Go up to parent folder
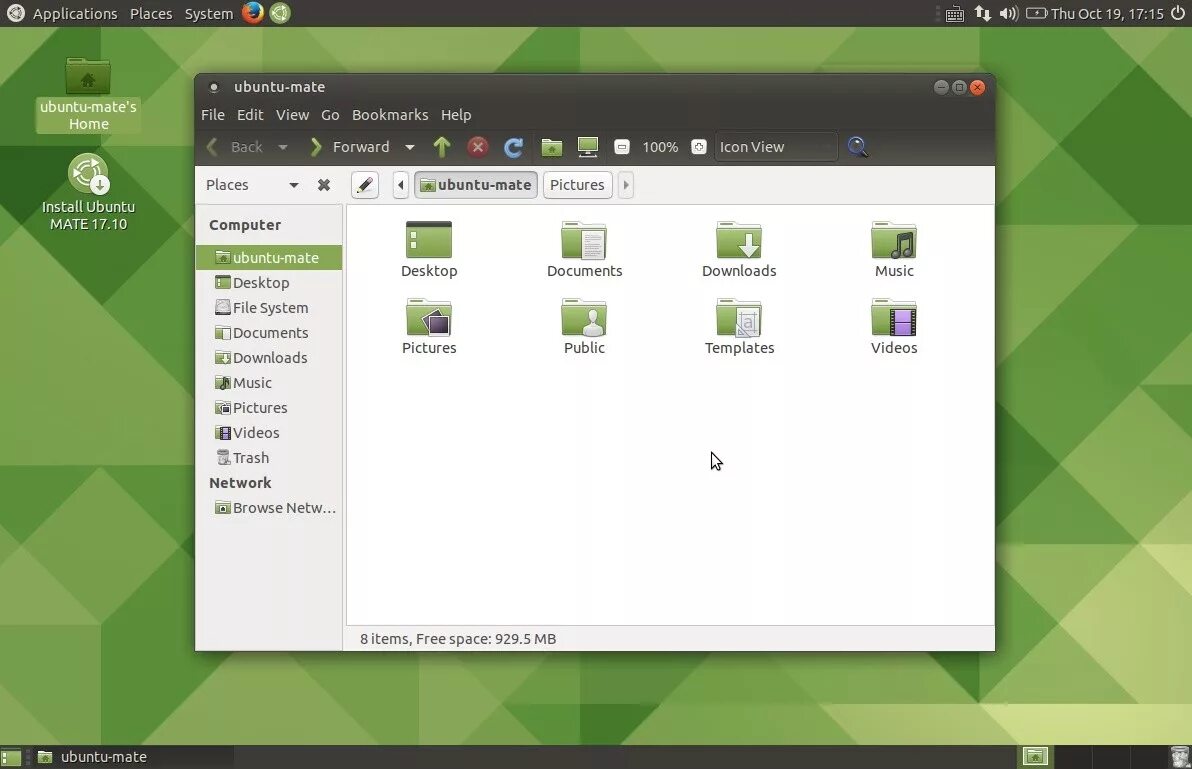Screen dimensions: 1192x769 (442, 147)
